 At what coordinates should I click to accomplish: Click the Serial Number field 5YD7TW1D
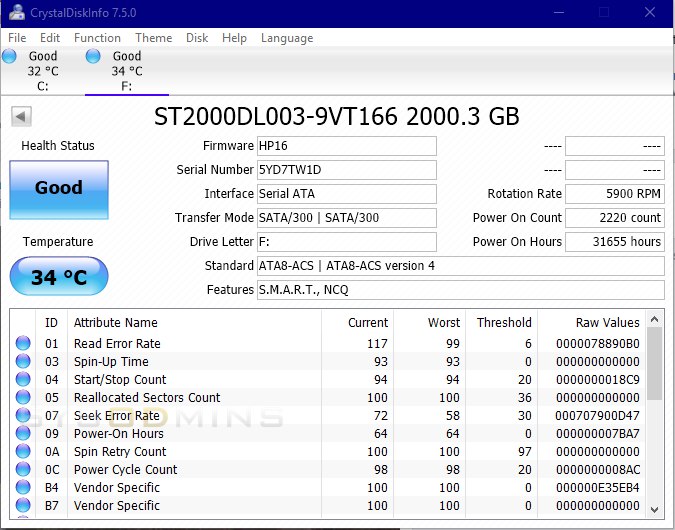coord(347,170)
